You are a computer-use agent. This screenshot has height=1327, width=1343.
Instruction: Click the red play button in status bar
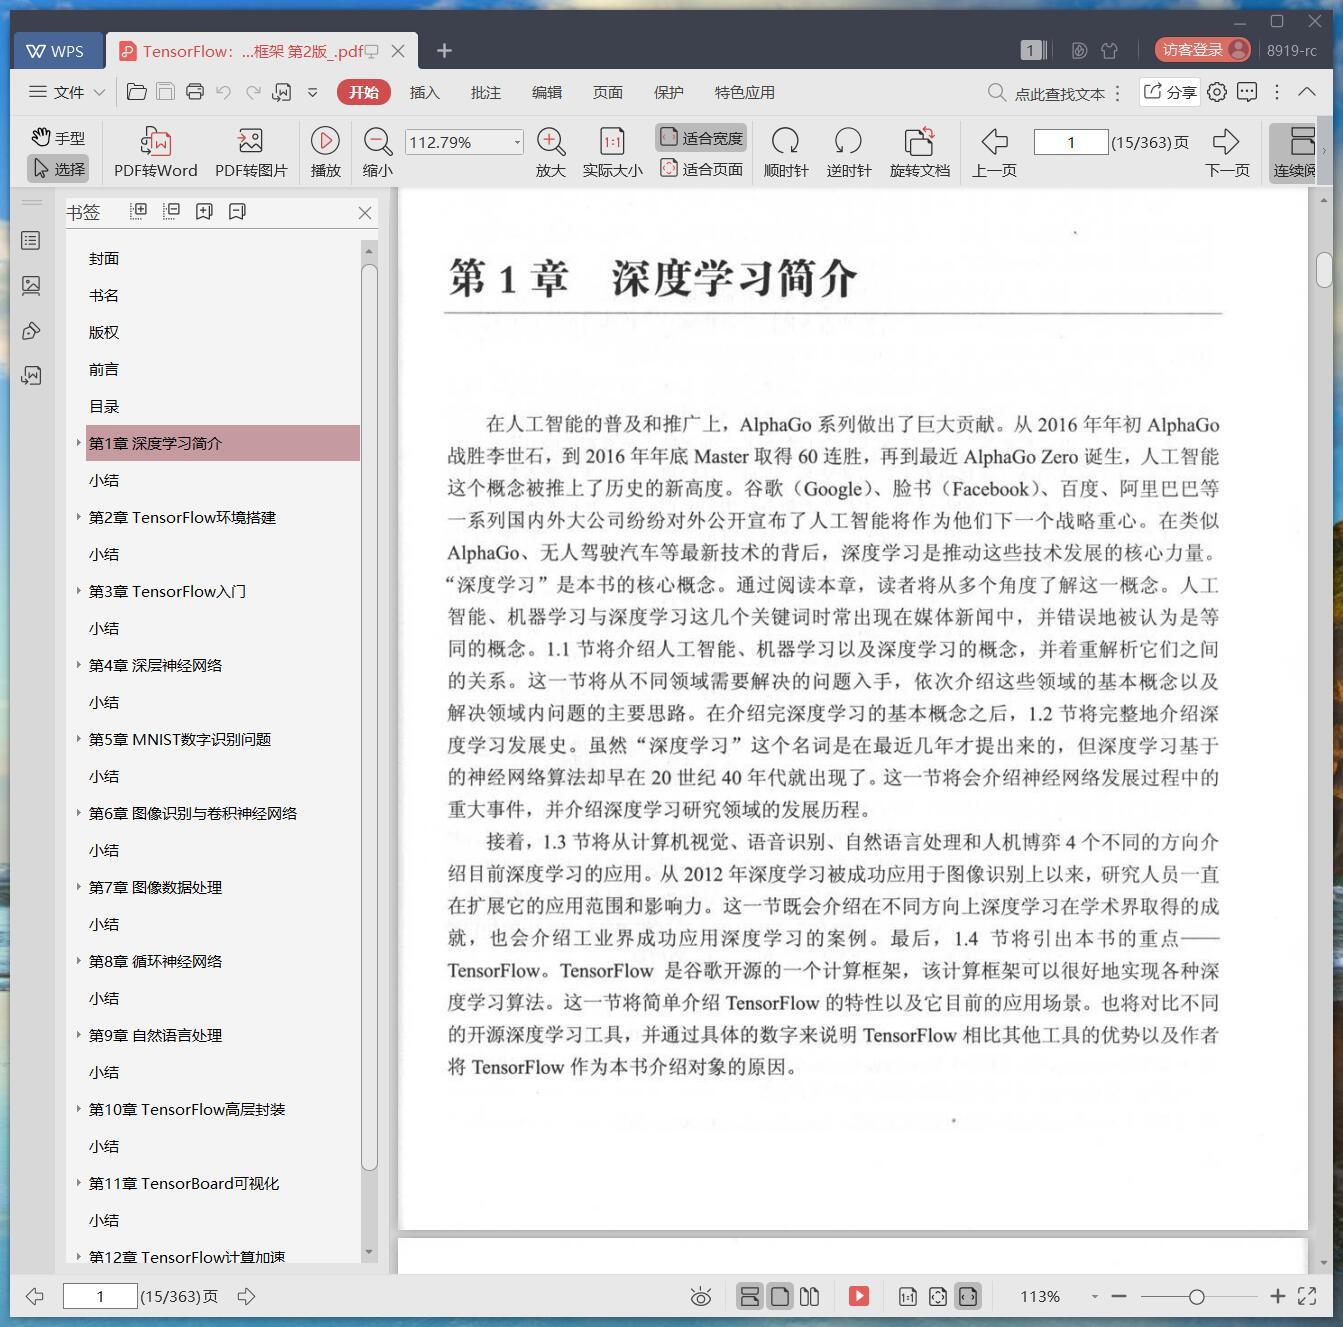click(858, 1296)
